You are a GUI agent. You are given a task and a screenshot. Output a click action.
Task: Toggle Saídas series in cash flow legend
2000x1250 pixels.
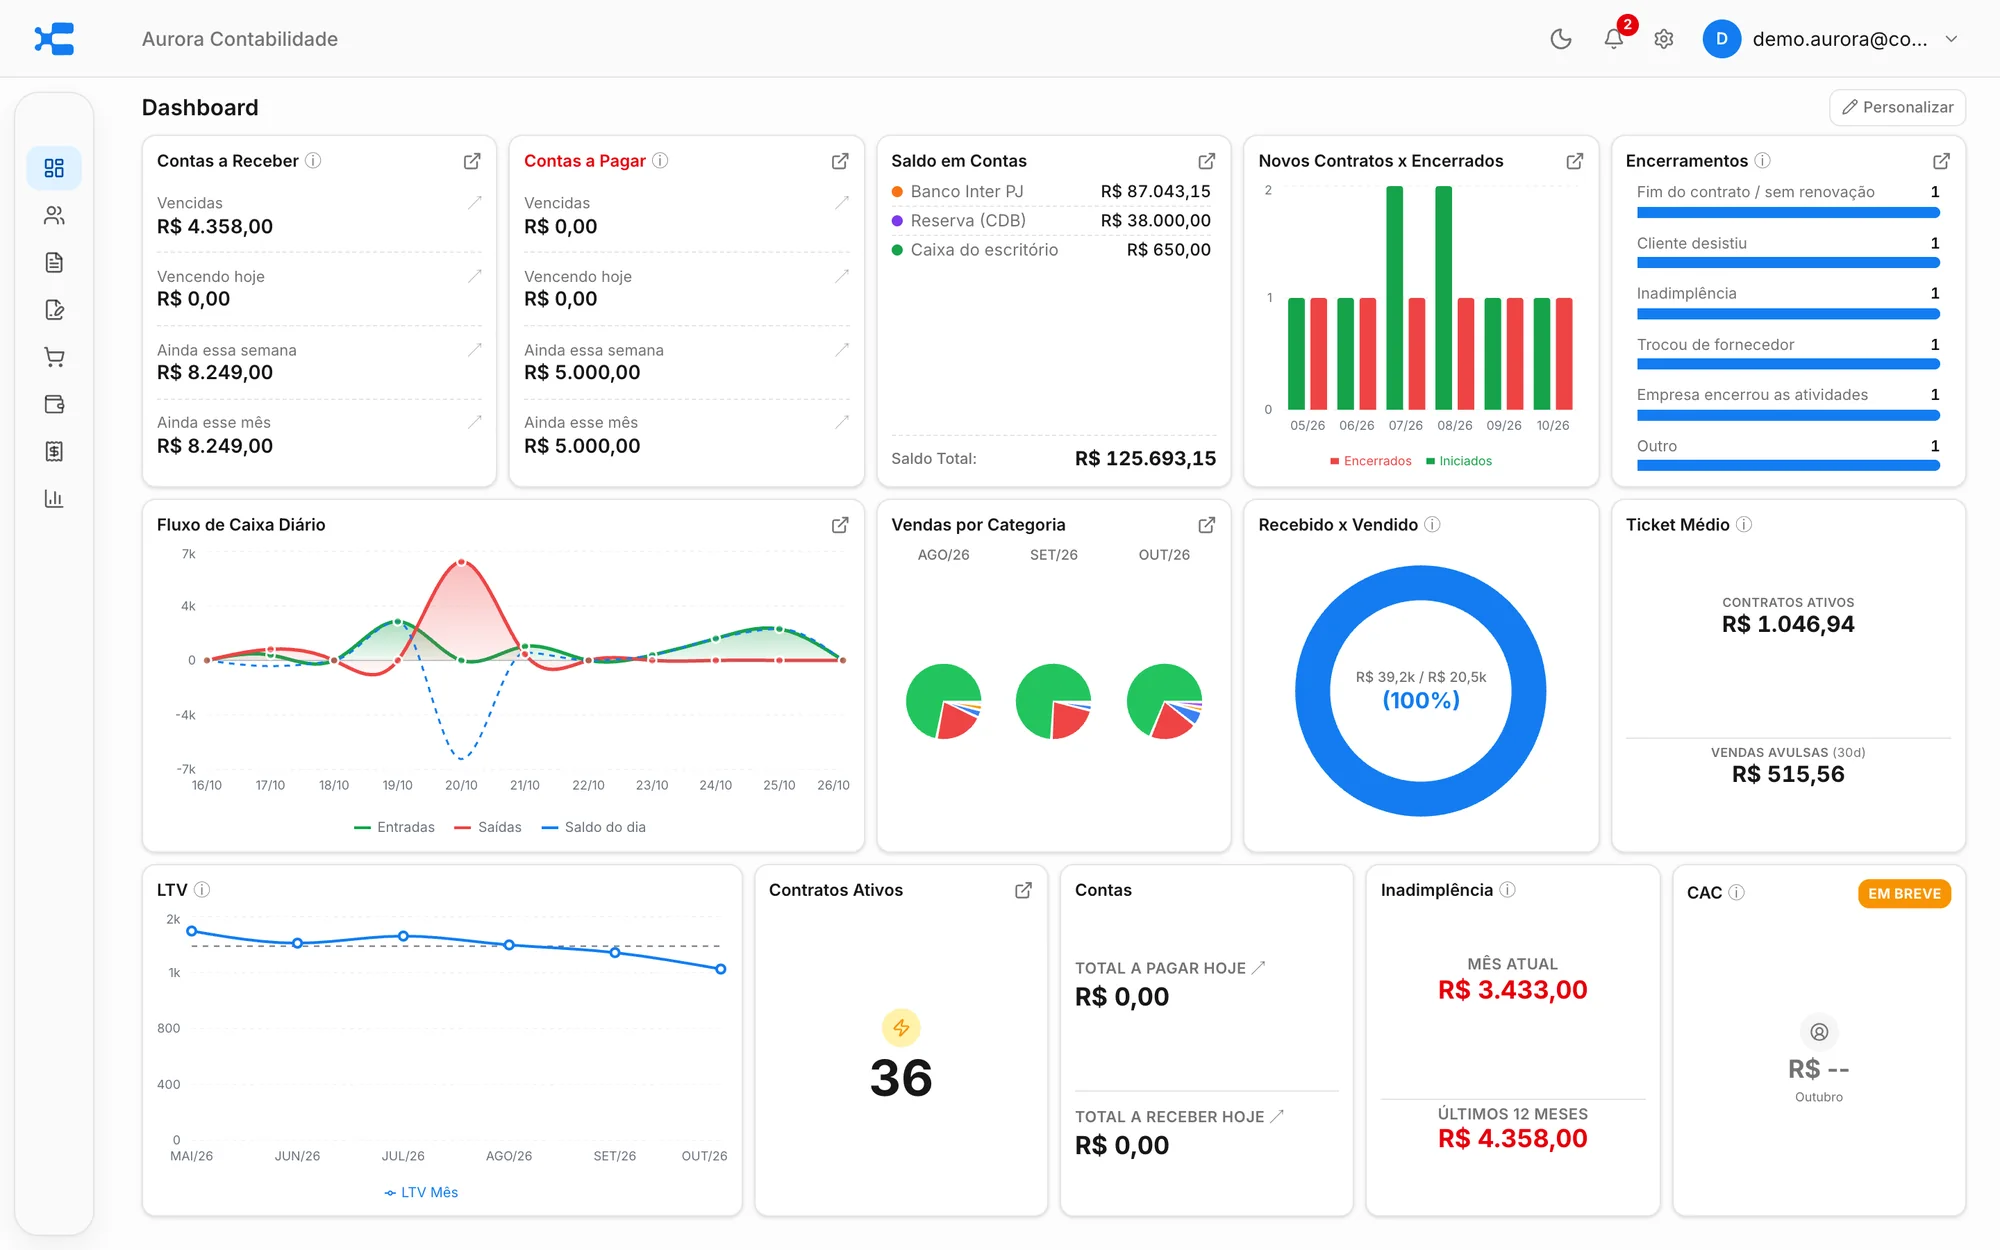pos(488,827)
